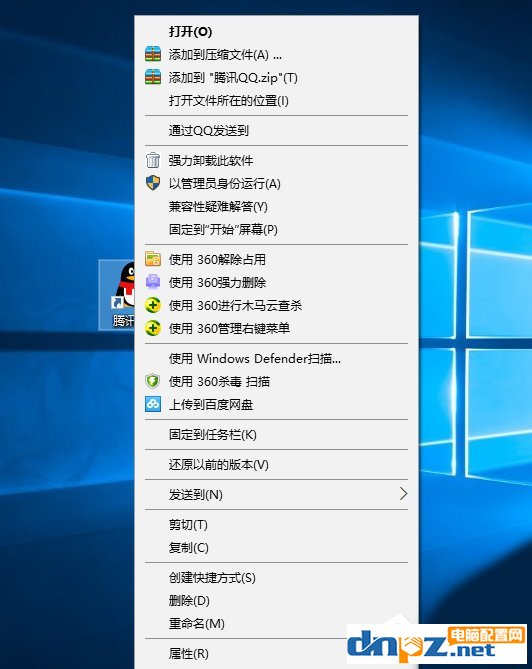Click the 360杀毒 green shield icon
The height and width of the screenshot is (669, 532).
coord(153,381)
